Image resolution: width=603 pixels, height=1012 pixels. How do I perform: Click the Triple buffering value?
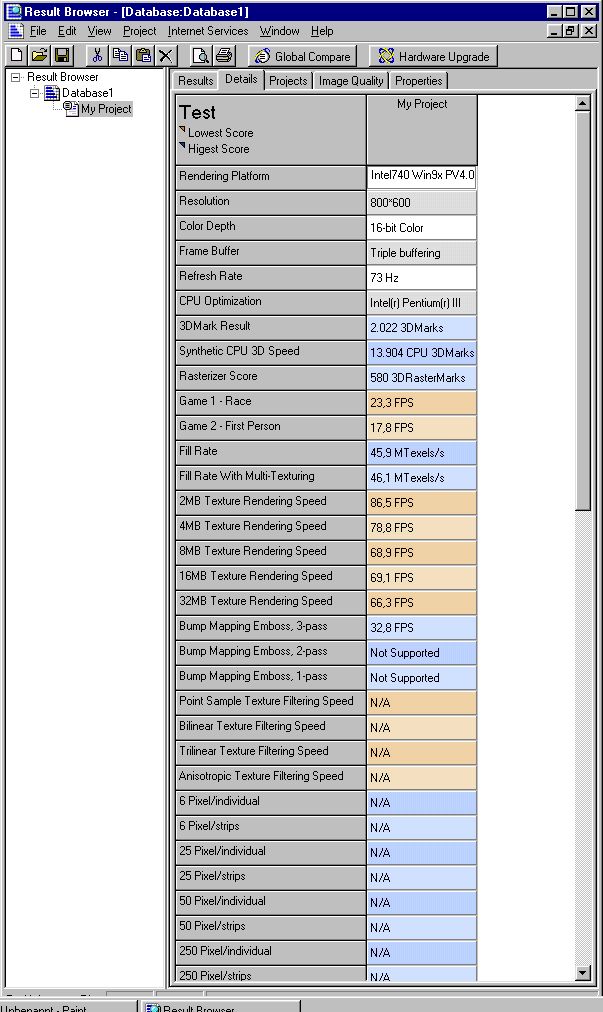tap(422, 252)
